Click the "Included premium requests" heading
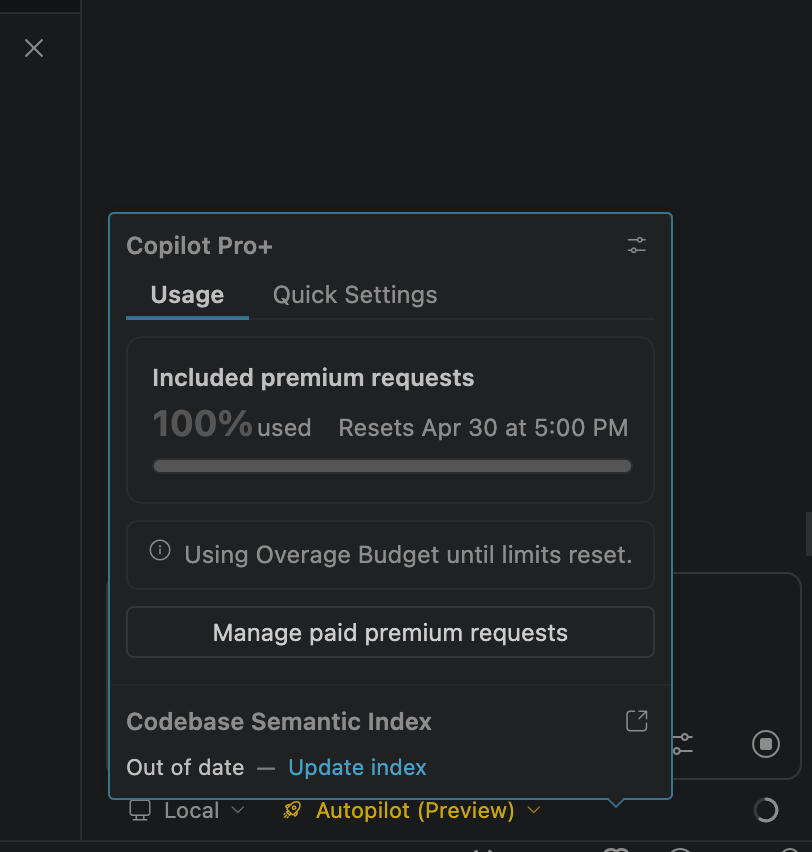 pos(313,378)
